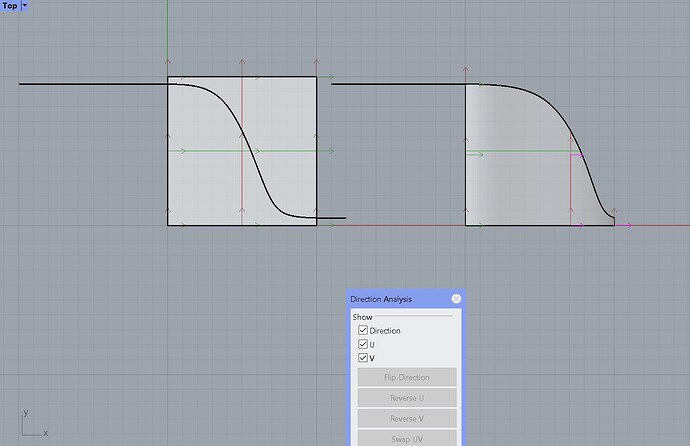Uncheck the Direction checkbox

363,330
